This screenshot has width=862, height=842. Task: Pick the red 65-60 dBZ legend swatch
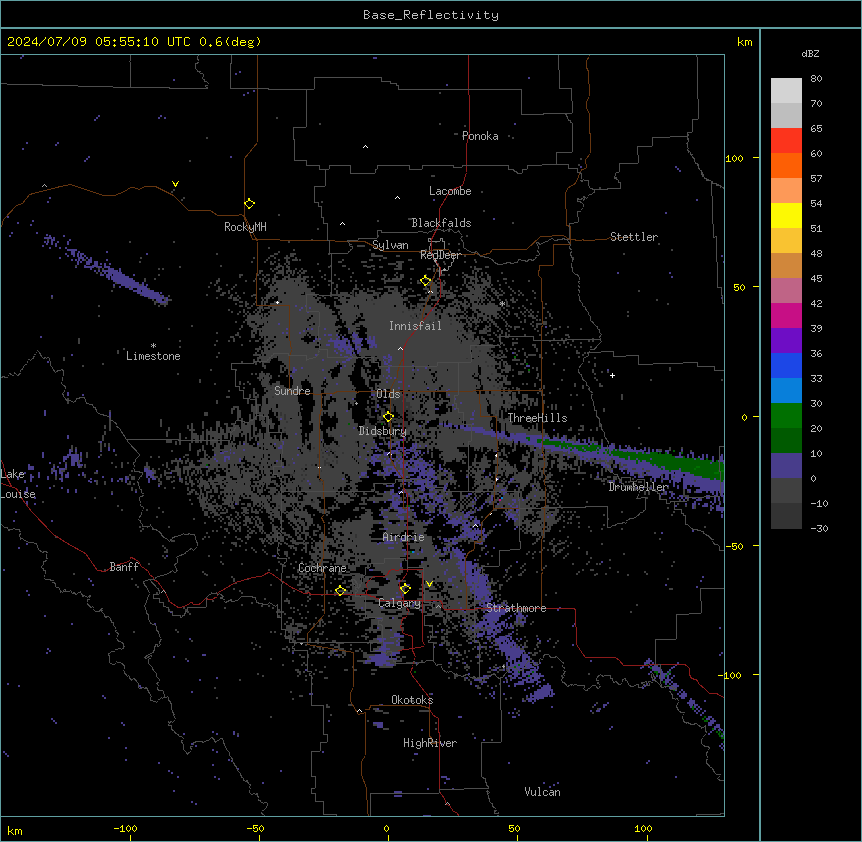pyautogui.click(x=786, y=141)
